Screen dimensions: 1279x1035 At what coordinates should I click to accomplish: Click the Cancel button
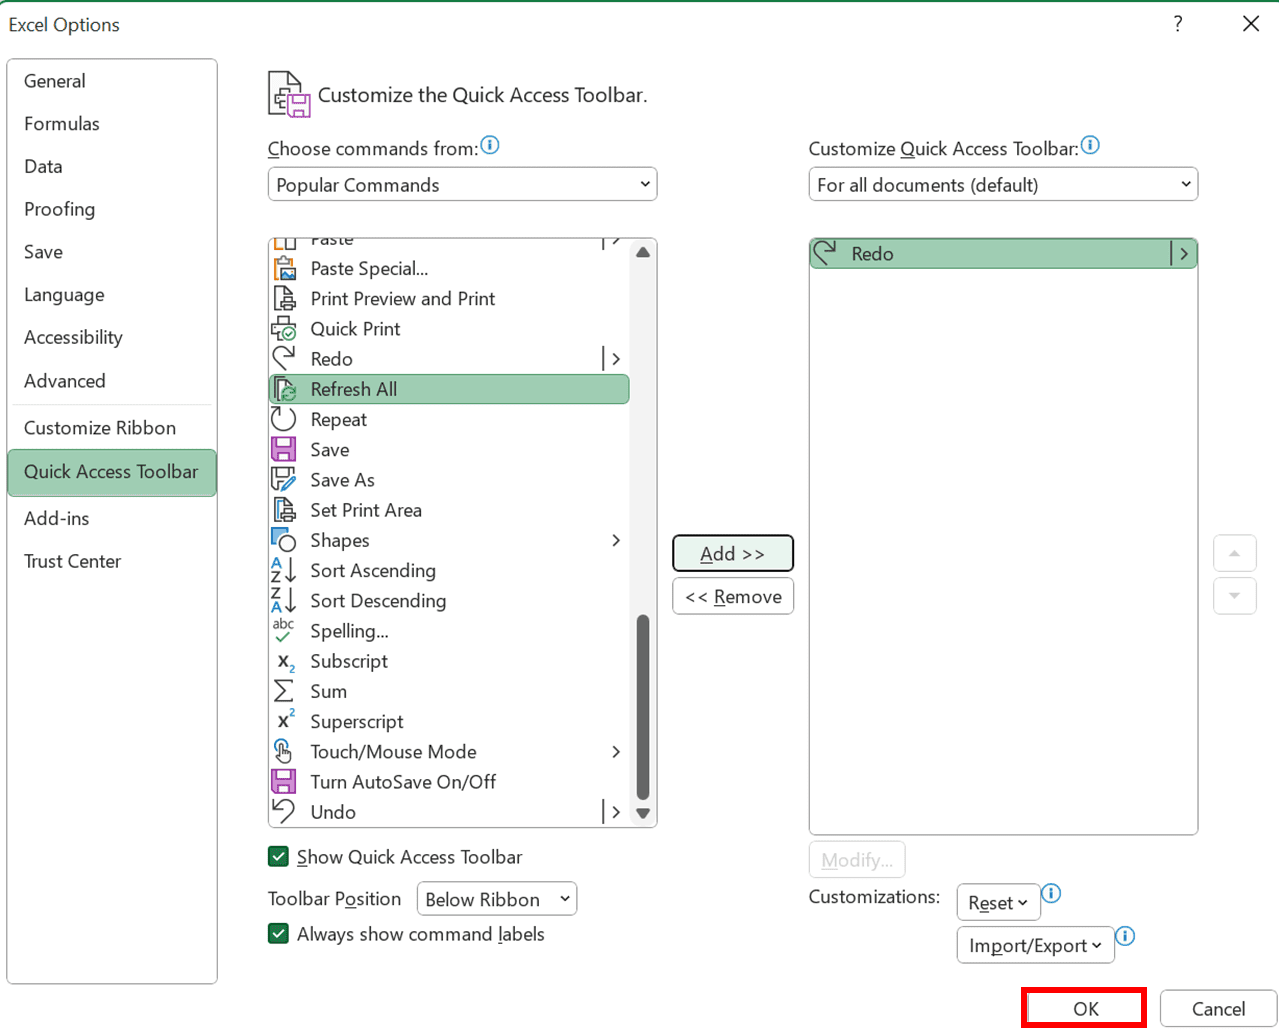pyautogui.click(x=1218, y=1008)
